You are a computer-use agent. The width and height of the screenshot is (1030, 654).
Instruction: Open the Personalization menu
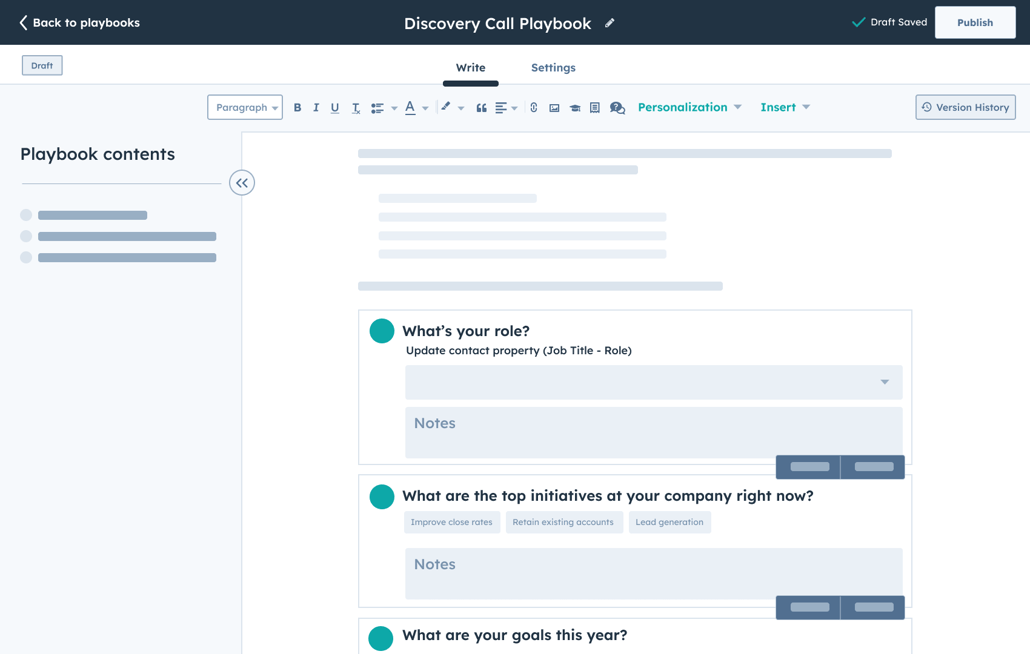pos(690,107)
